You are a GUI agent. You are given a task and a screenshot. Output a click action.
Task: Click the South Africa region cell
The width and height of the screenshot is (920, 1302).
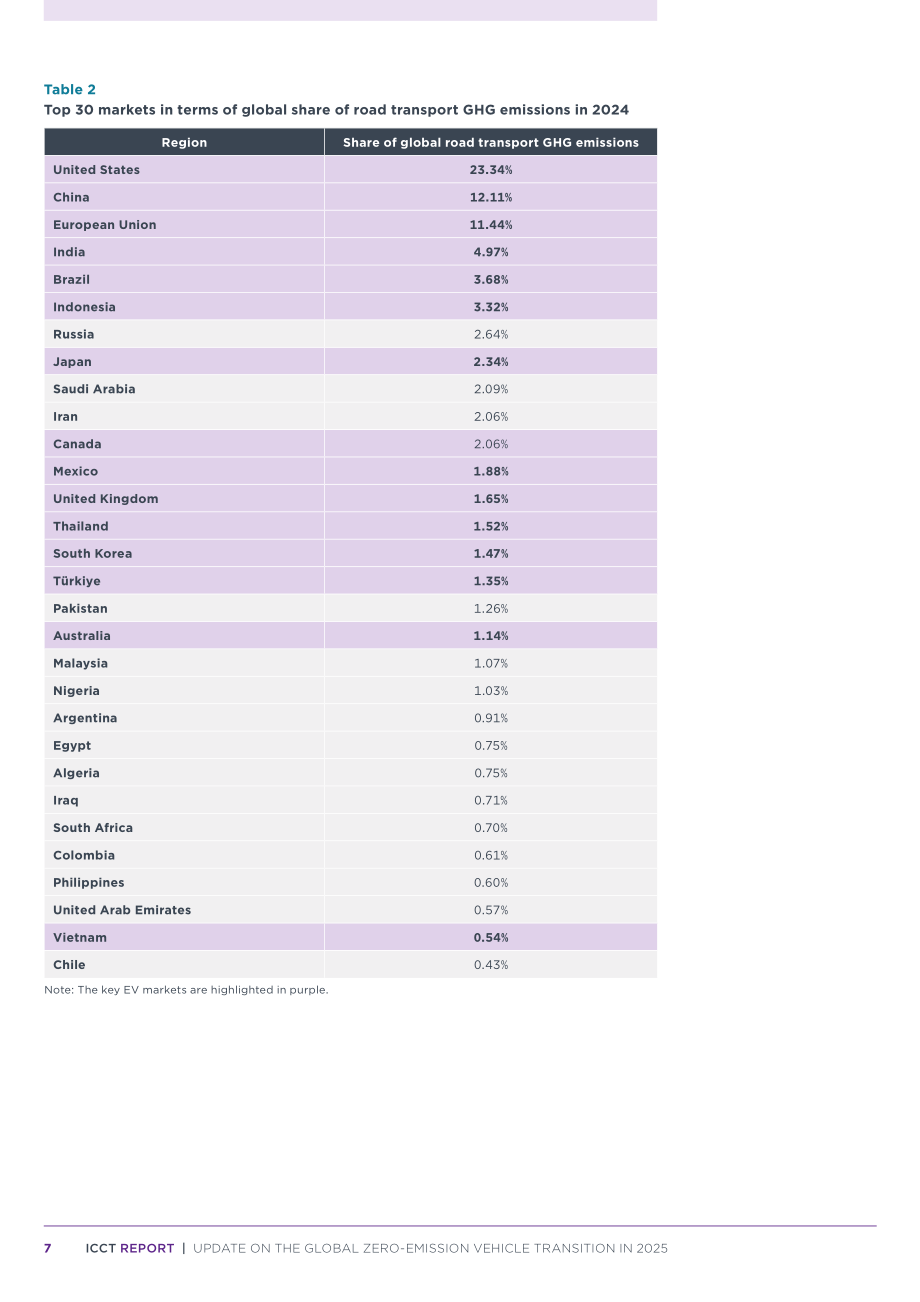point(184,828)
